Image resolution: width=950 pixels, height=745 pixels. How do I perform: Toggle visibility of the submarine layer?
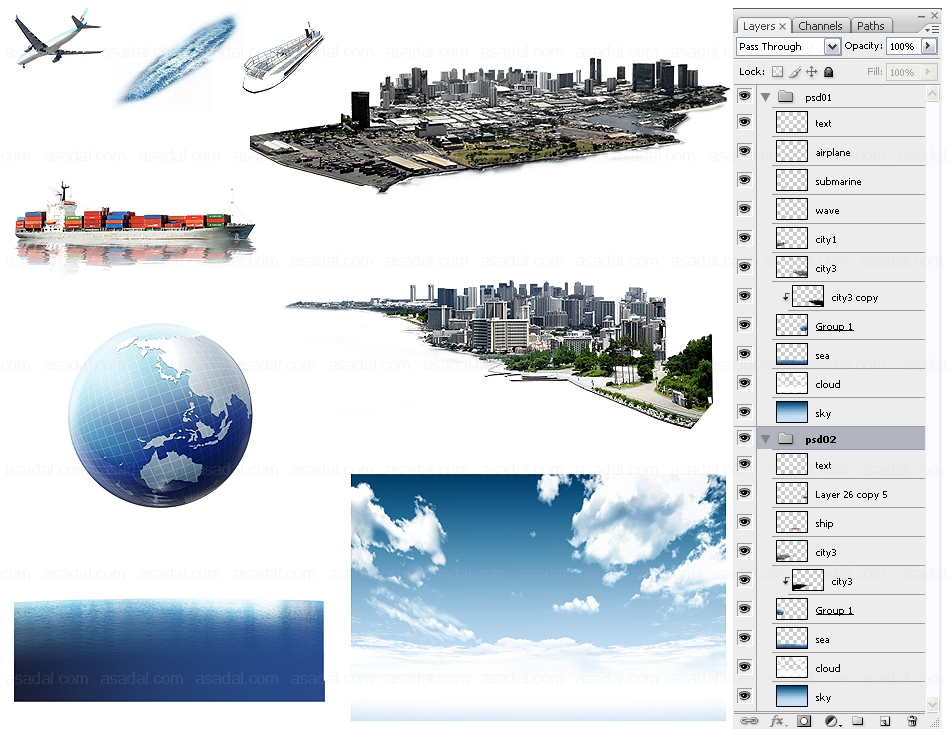click(743, 180)
